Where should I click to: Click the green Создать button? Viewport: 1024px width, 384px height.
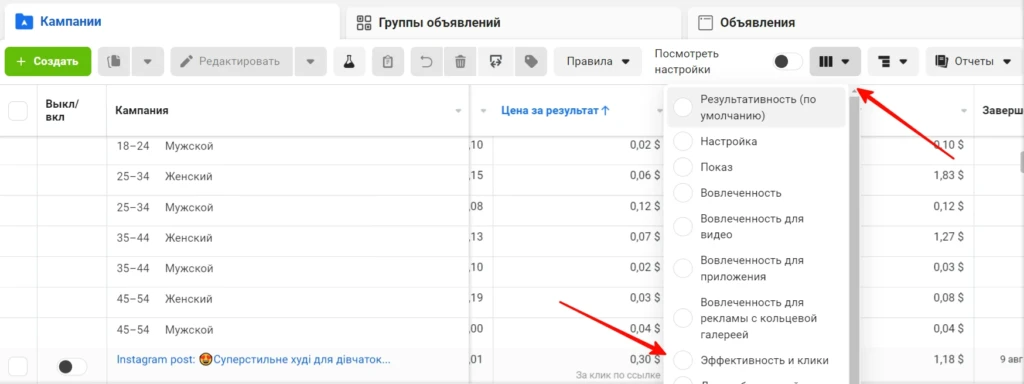[48, 61]
